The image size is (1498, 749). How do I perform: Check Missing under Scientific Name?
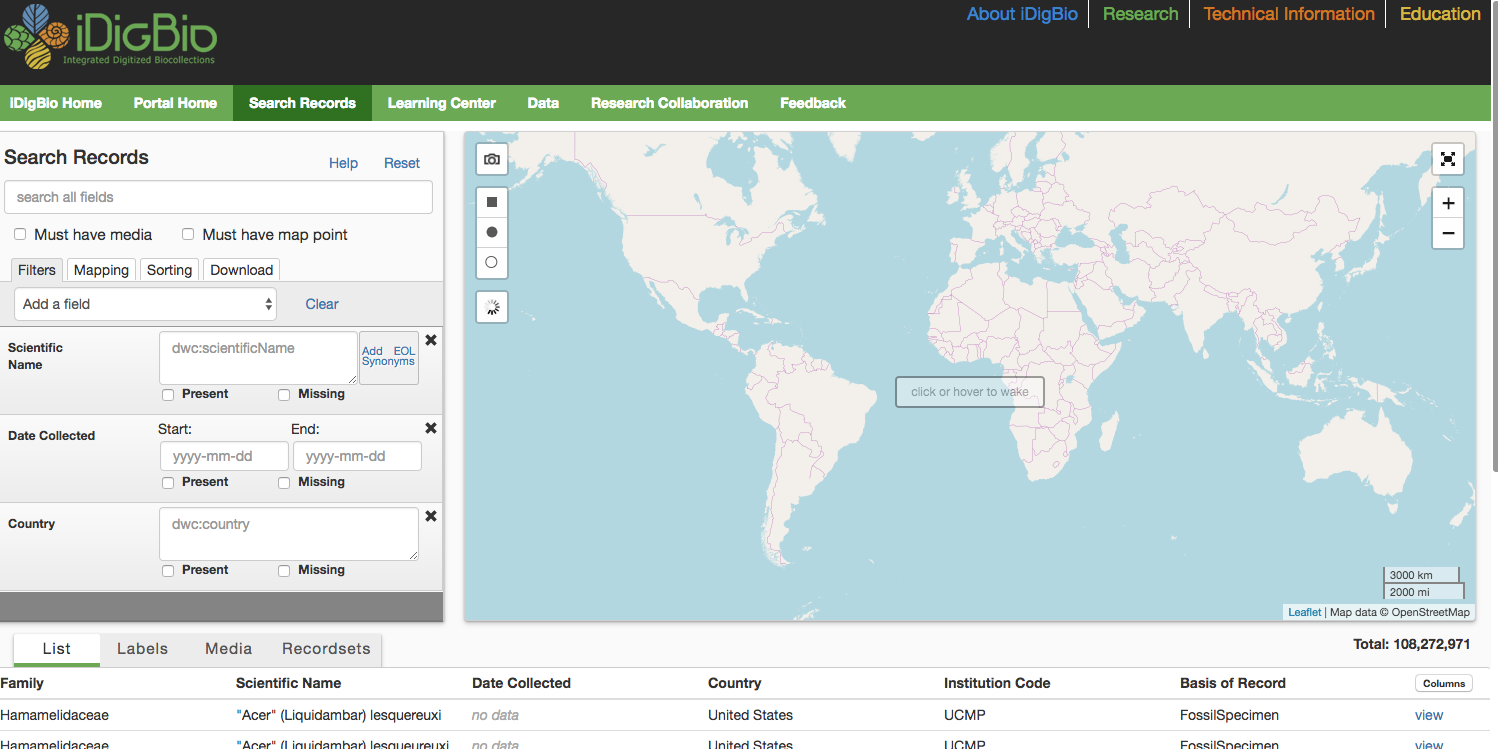284,395
